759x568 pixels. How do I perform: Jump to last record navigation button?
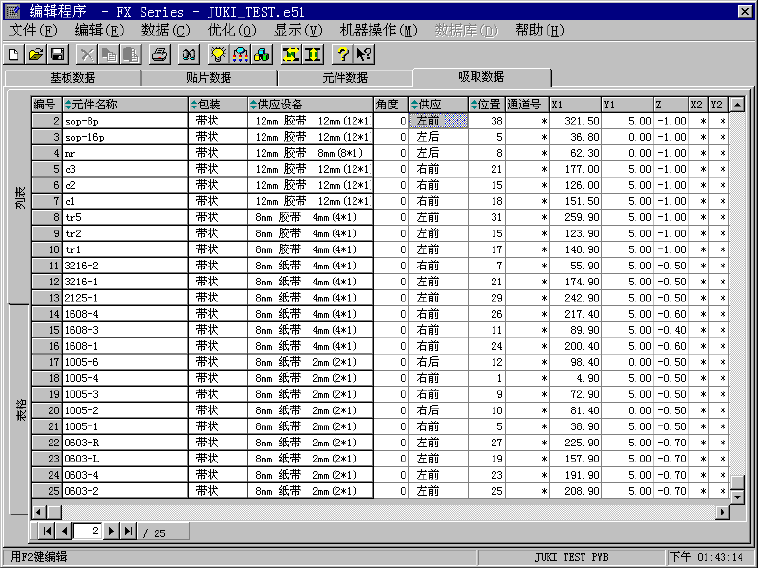point(128,531)
